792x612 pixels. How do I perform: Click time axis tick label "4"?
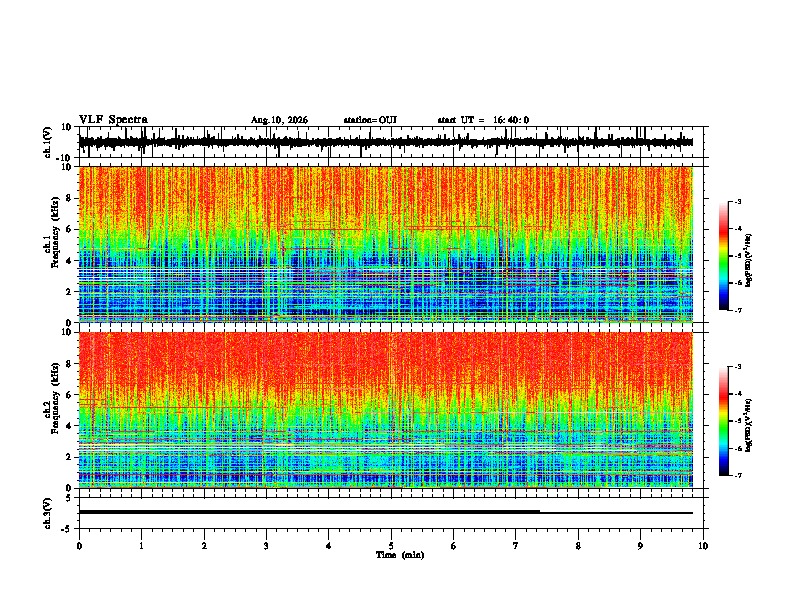click(x=329, y=546)
